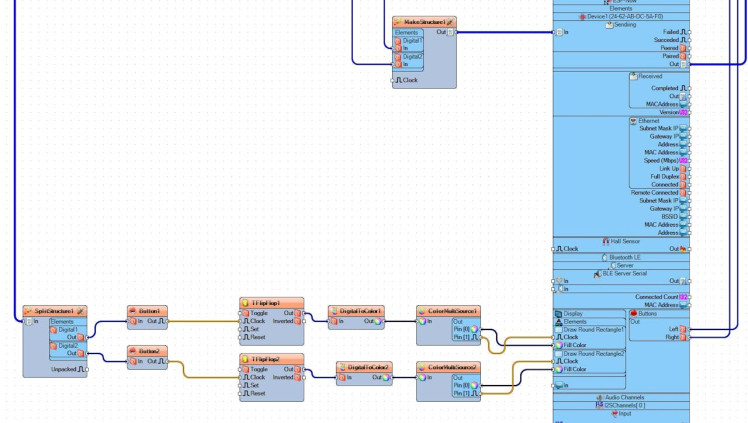Click the MakeStructure1 pencil edit icon
This screenshot has height=423, width=748.
pyautogui.click(x=450, y=22)
